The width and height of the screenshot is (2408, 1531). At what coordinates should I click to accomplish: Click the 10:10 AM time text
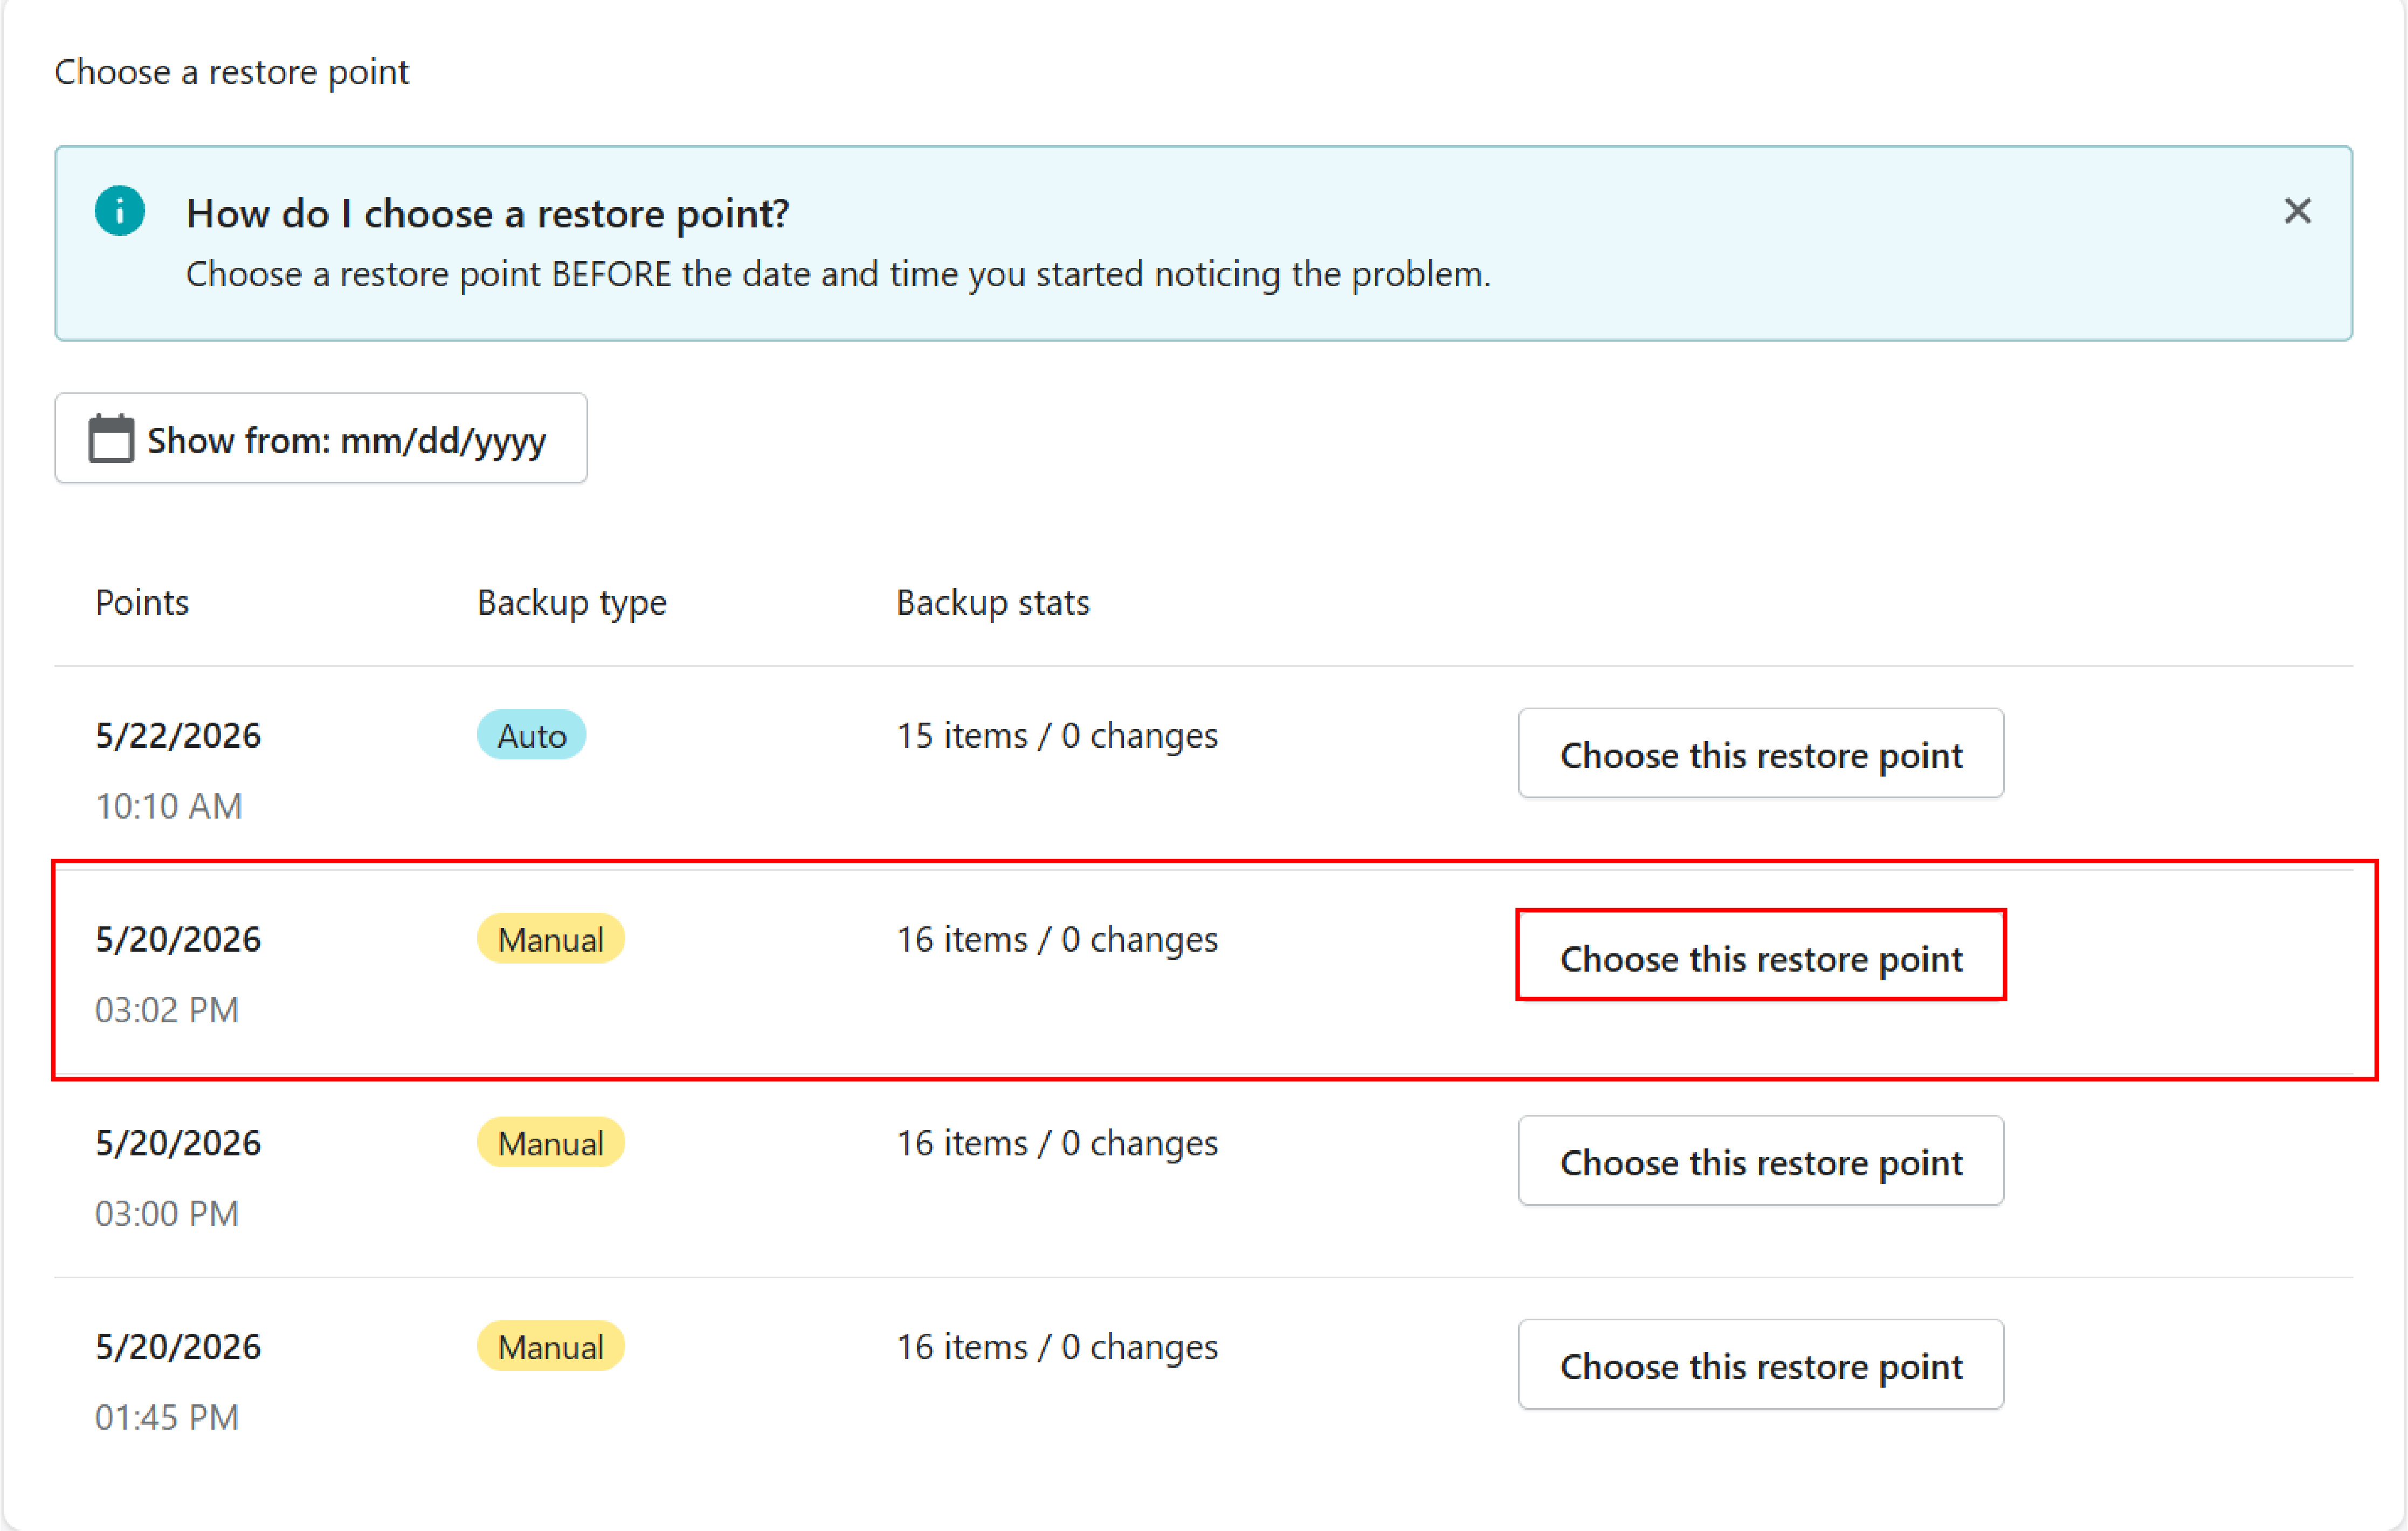169,806
